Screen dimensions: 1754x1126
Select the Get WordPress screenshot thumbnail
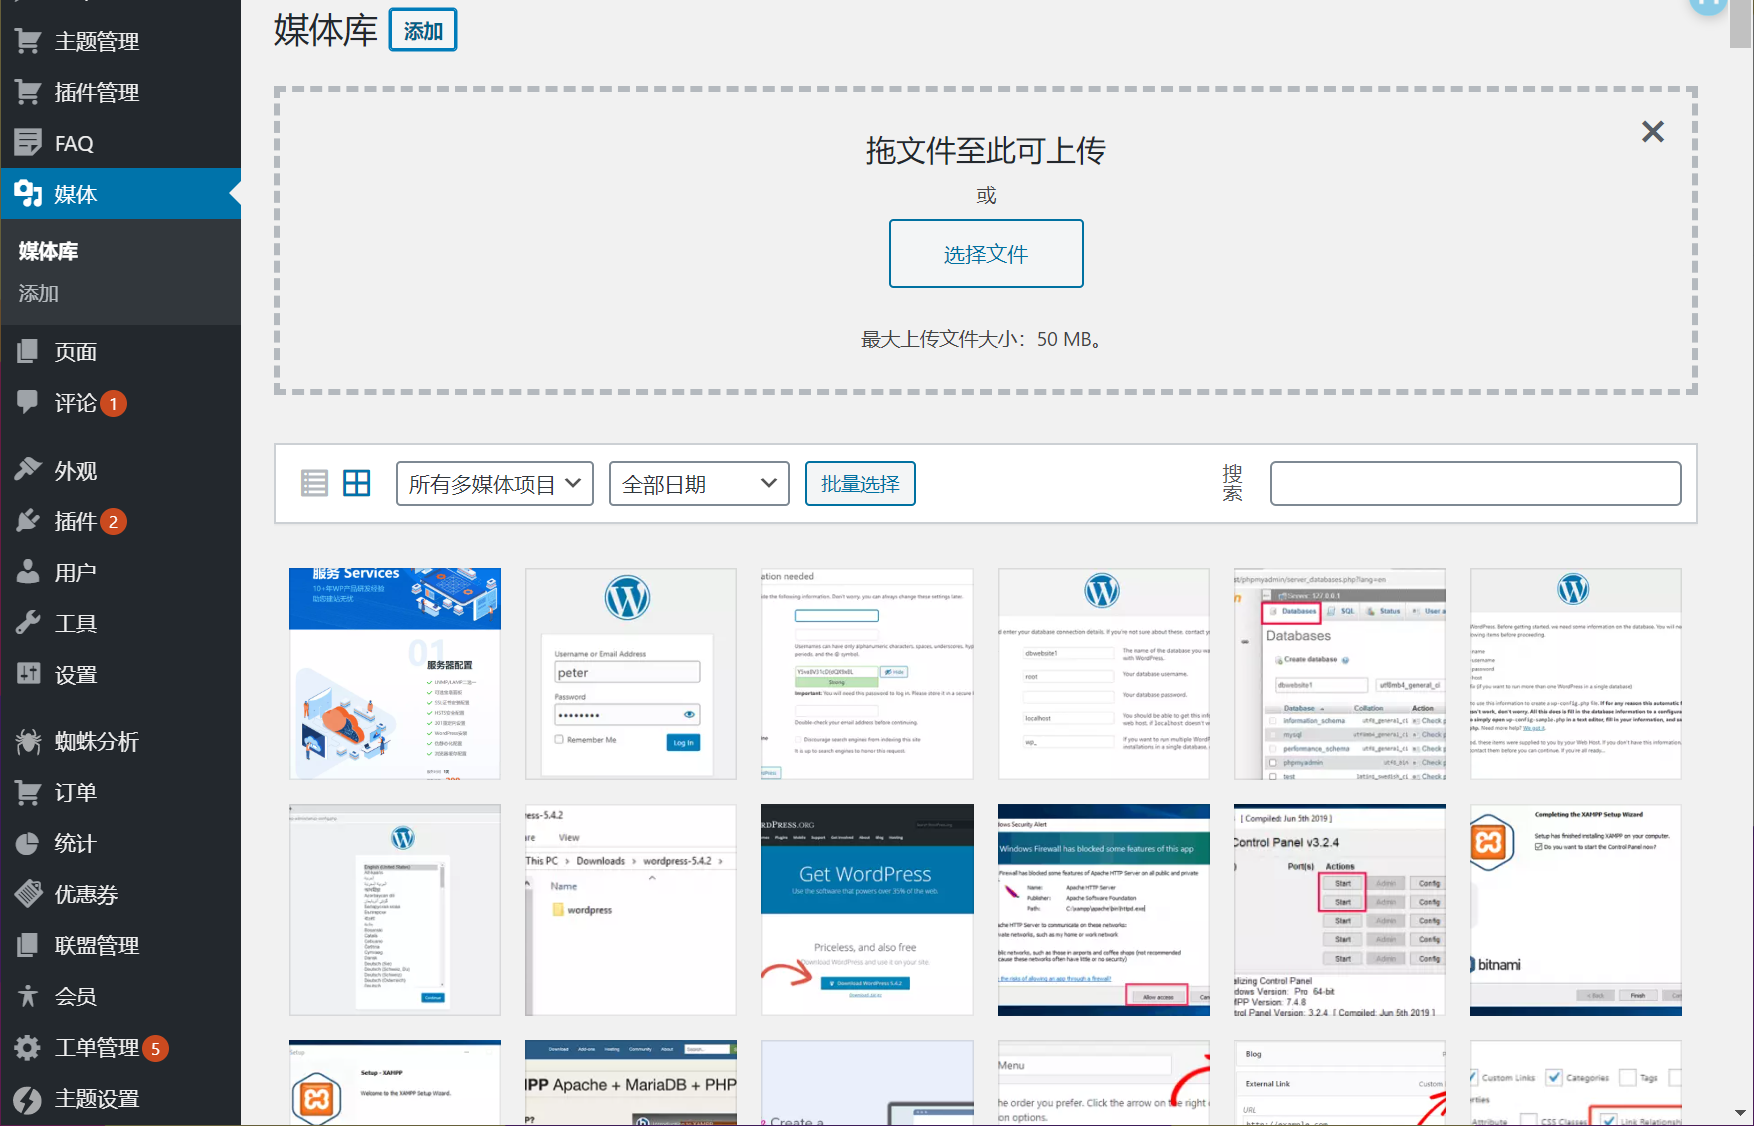pos(866,910)
